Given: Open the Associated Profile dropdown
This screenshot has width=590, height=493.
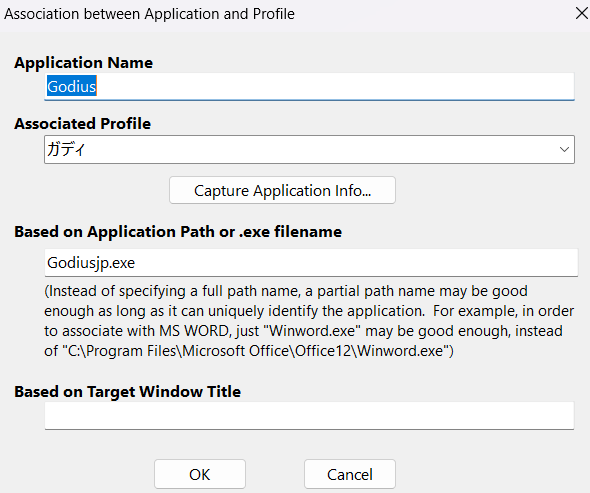Looking at the screenshot, I should 309,149.
